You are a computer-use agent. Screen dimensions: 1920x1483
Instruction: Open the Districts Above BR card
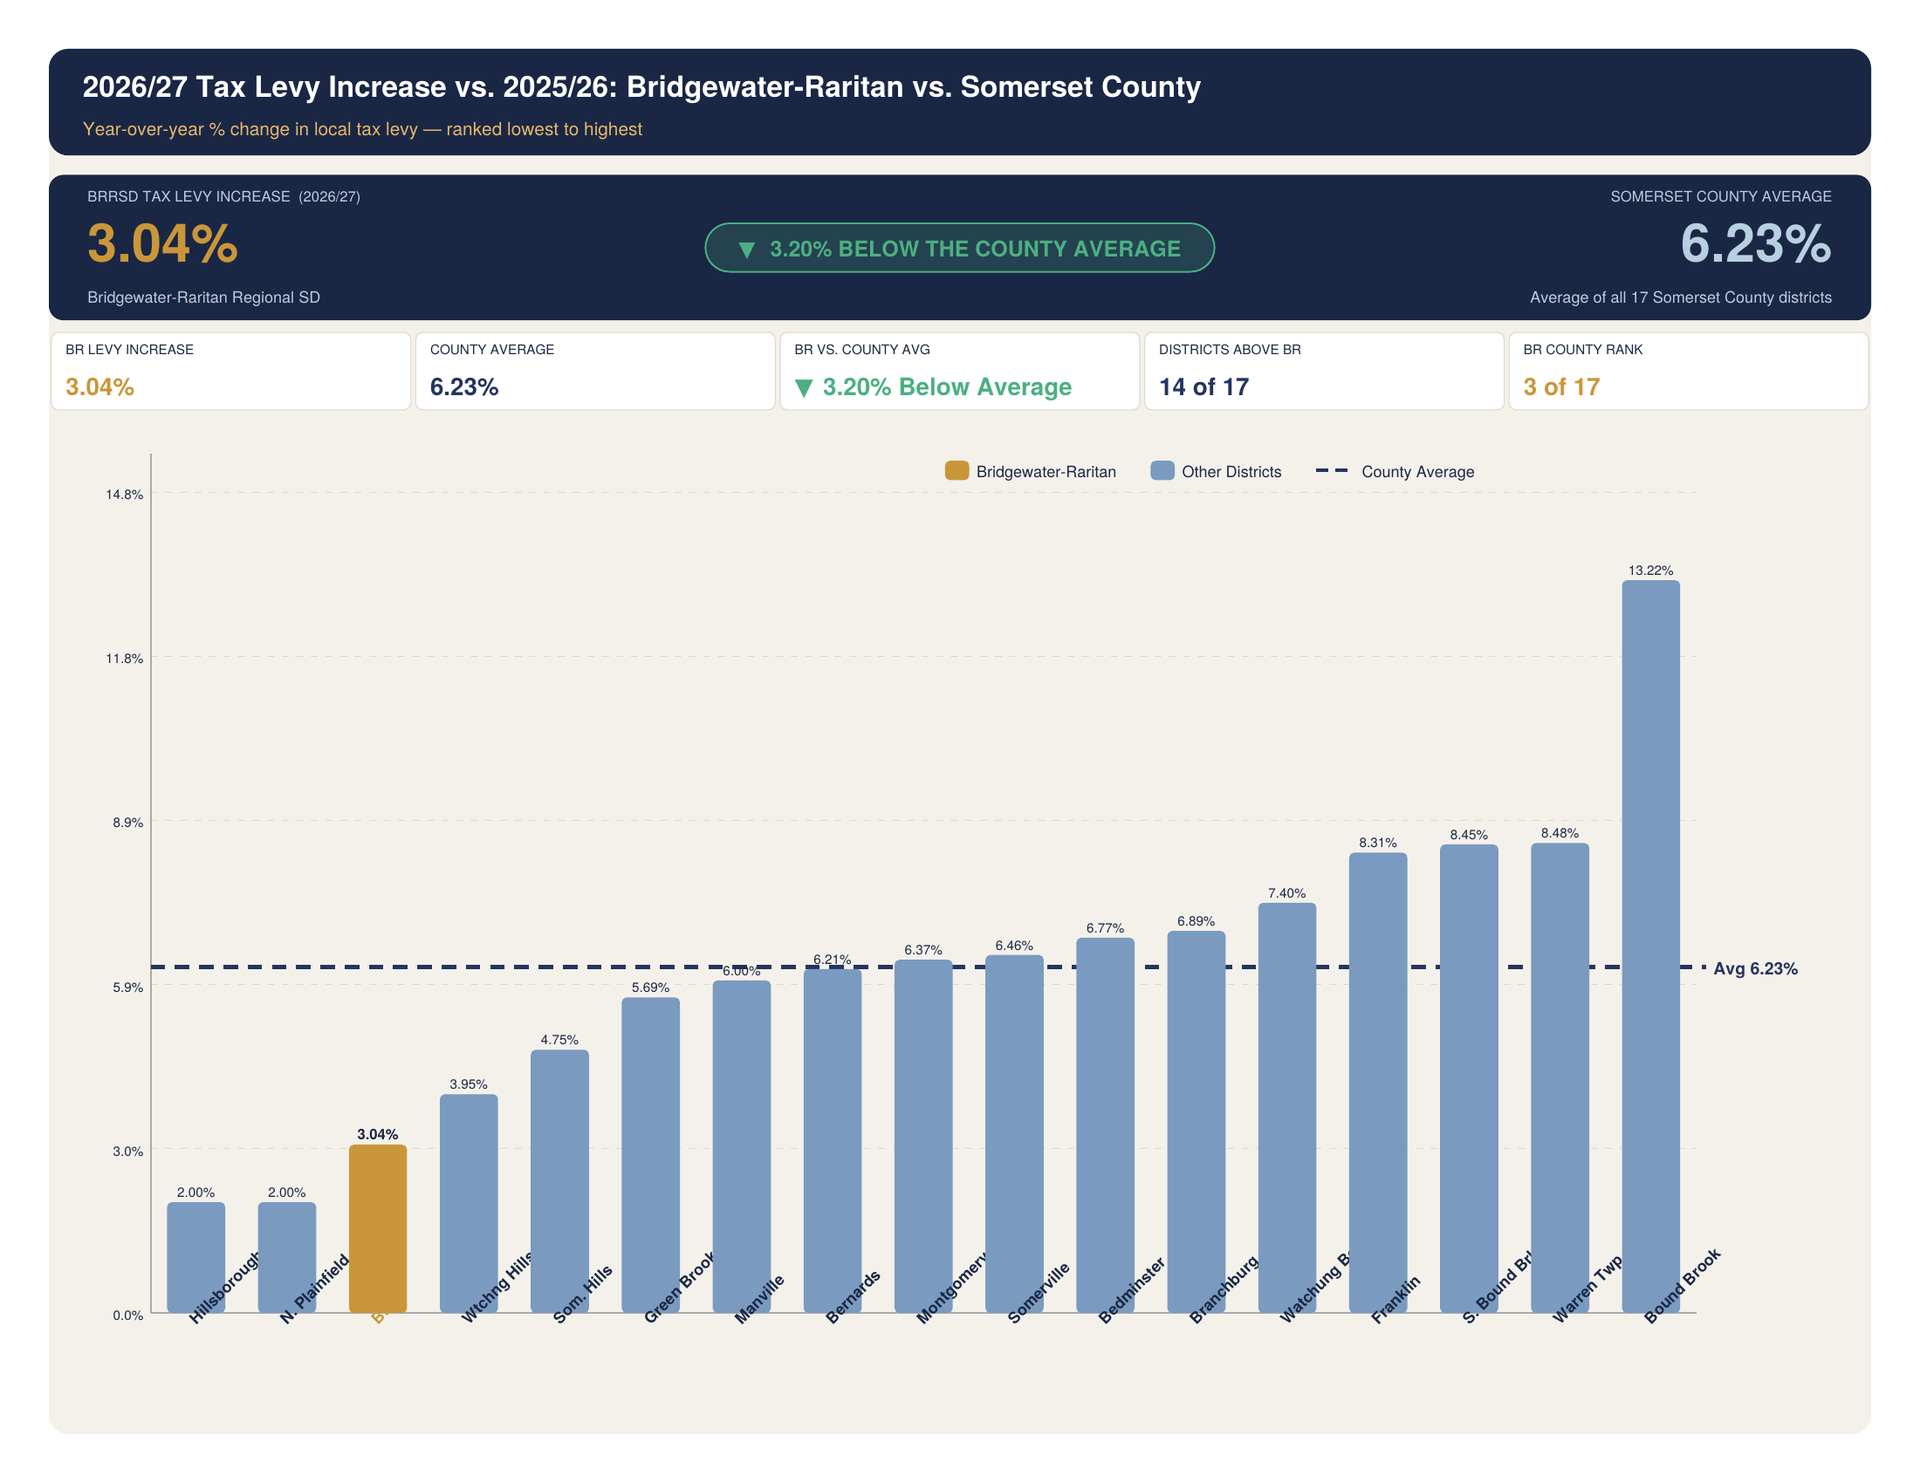pos(1323,371)
